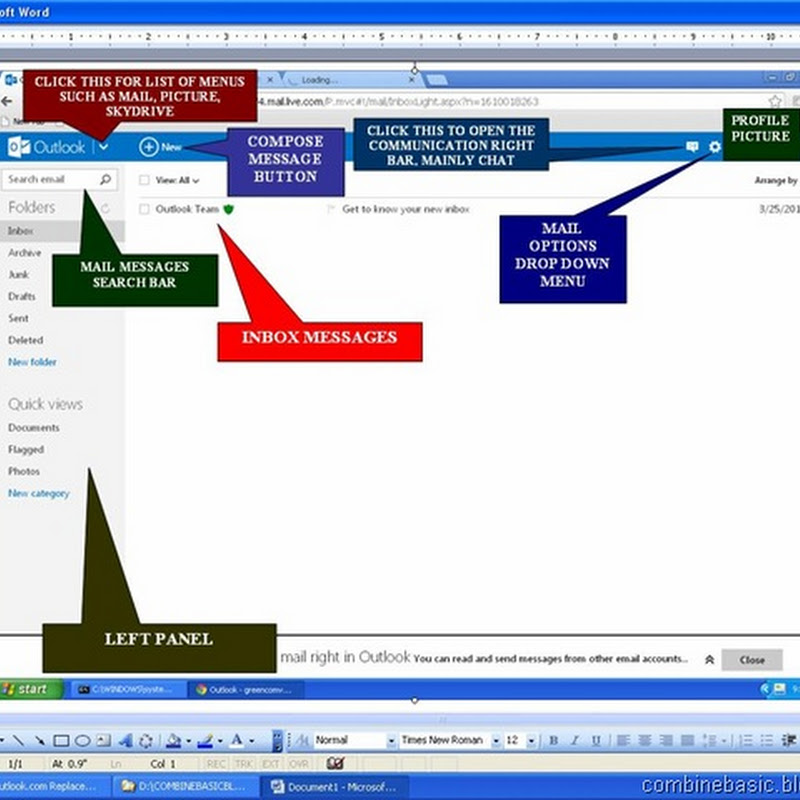800x800 pixels.
Task: Click the Windows start button
Action: [32, 689]
